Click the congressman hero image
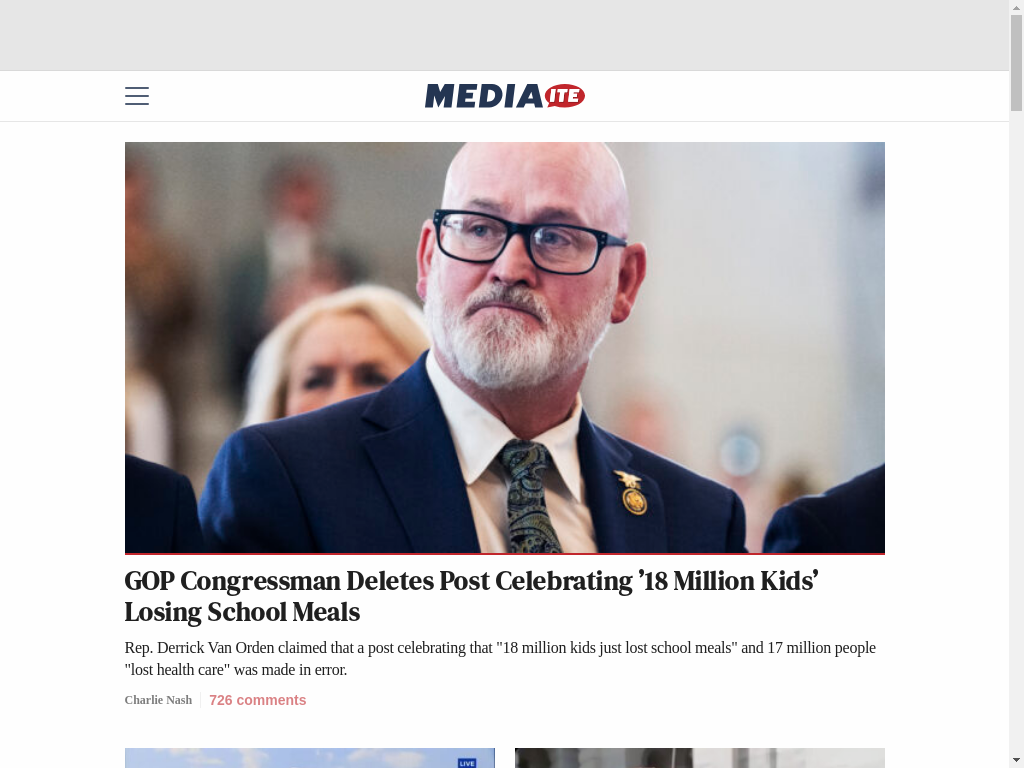1024x768 pixels. (504, 347)
